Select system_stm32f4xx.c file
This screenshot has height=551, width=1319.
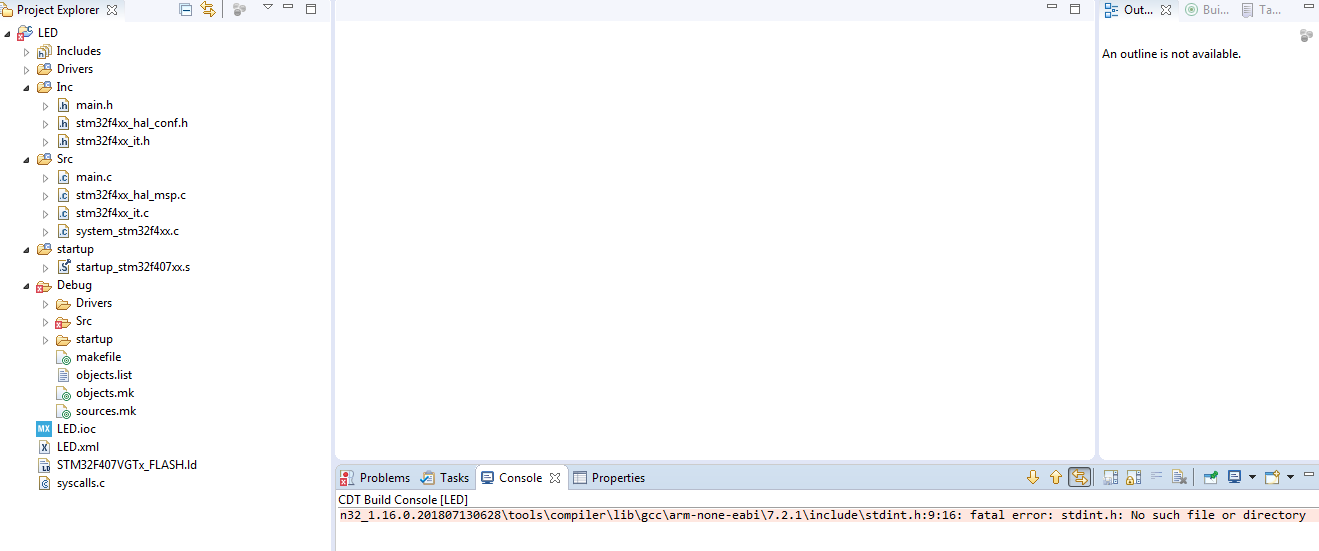(128, 231)
